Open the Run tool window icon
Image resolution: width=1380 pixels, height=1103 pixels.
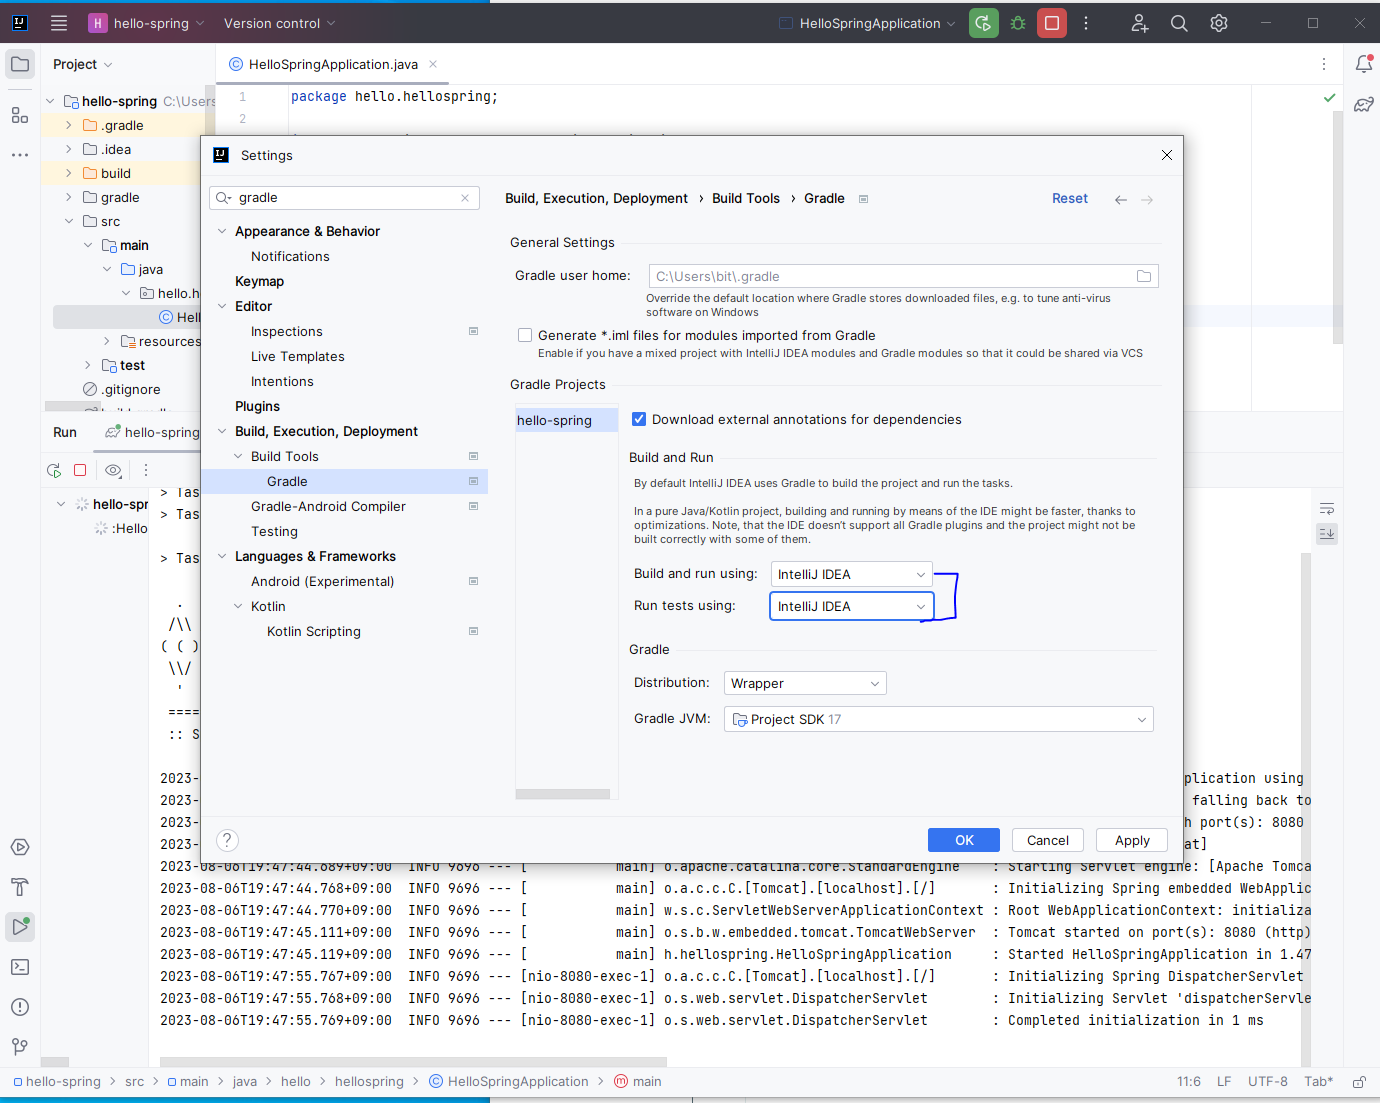tap(20, 927)
